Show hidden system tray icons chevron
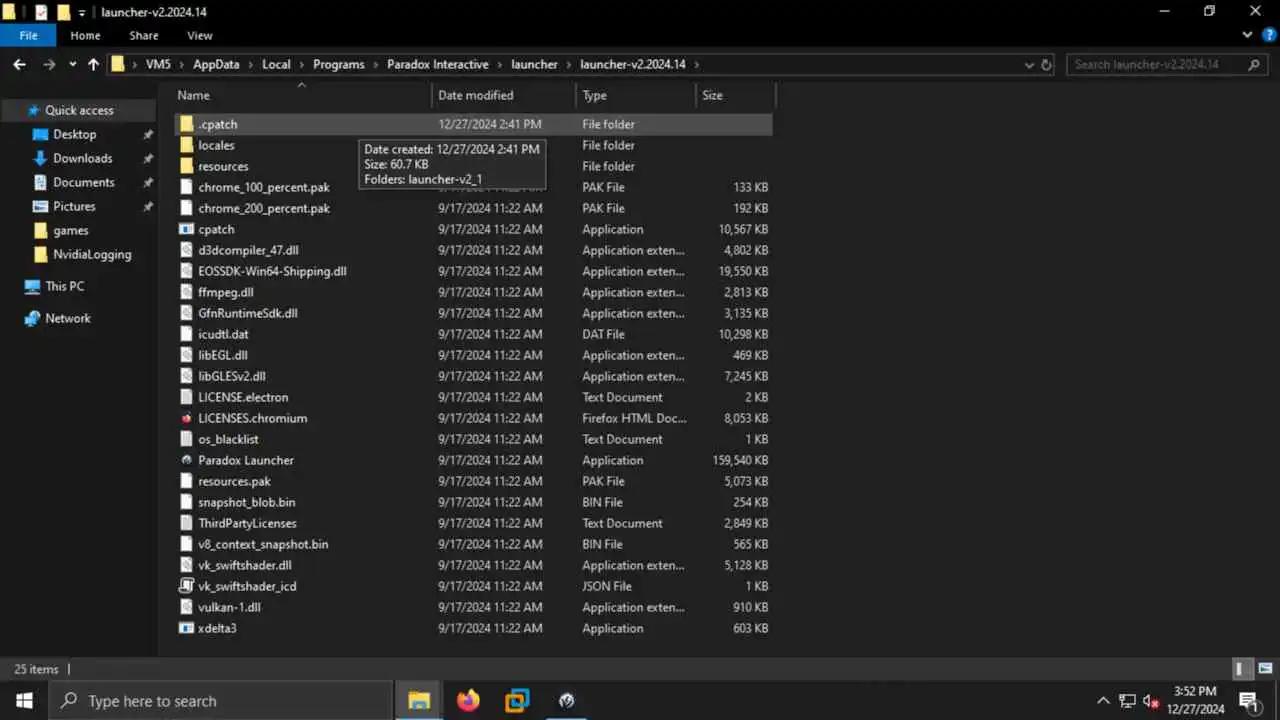 click(x=1103, y=701)
